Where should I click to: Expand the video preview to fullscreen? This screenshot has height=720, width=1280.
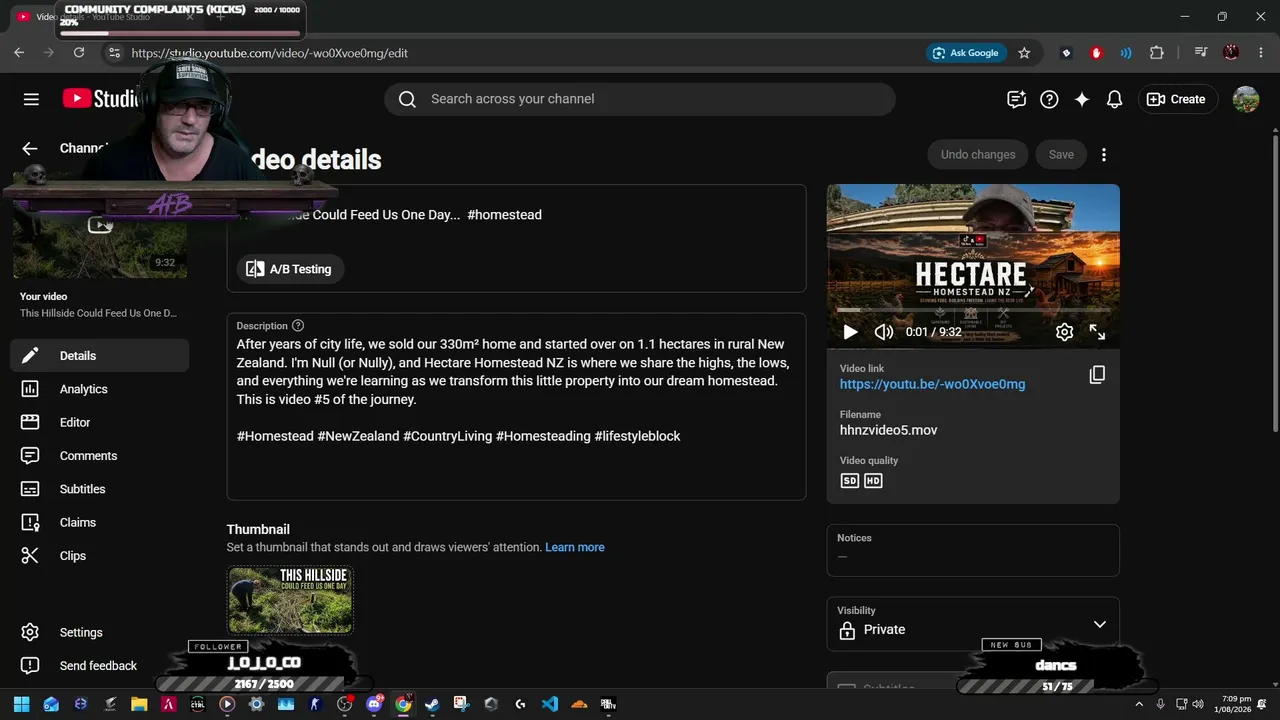(x=1097, y=332)
